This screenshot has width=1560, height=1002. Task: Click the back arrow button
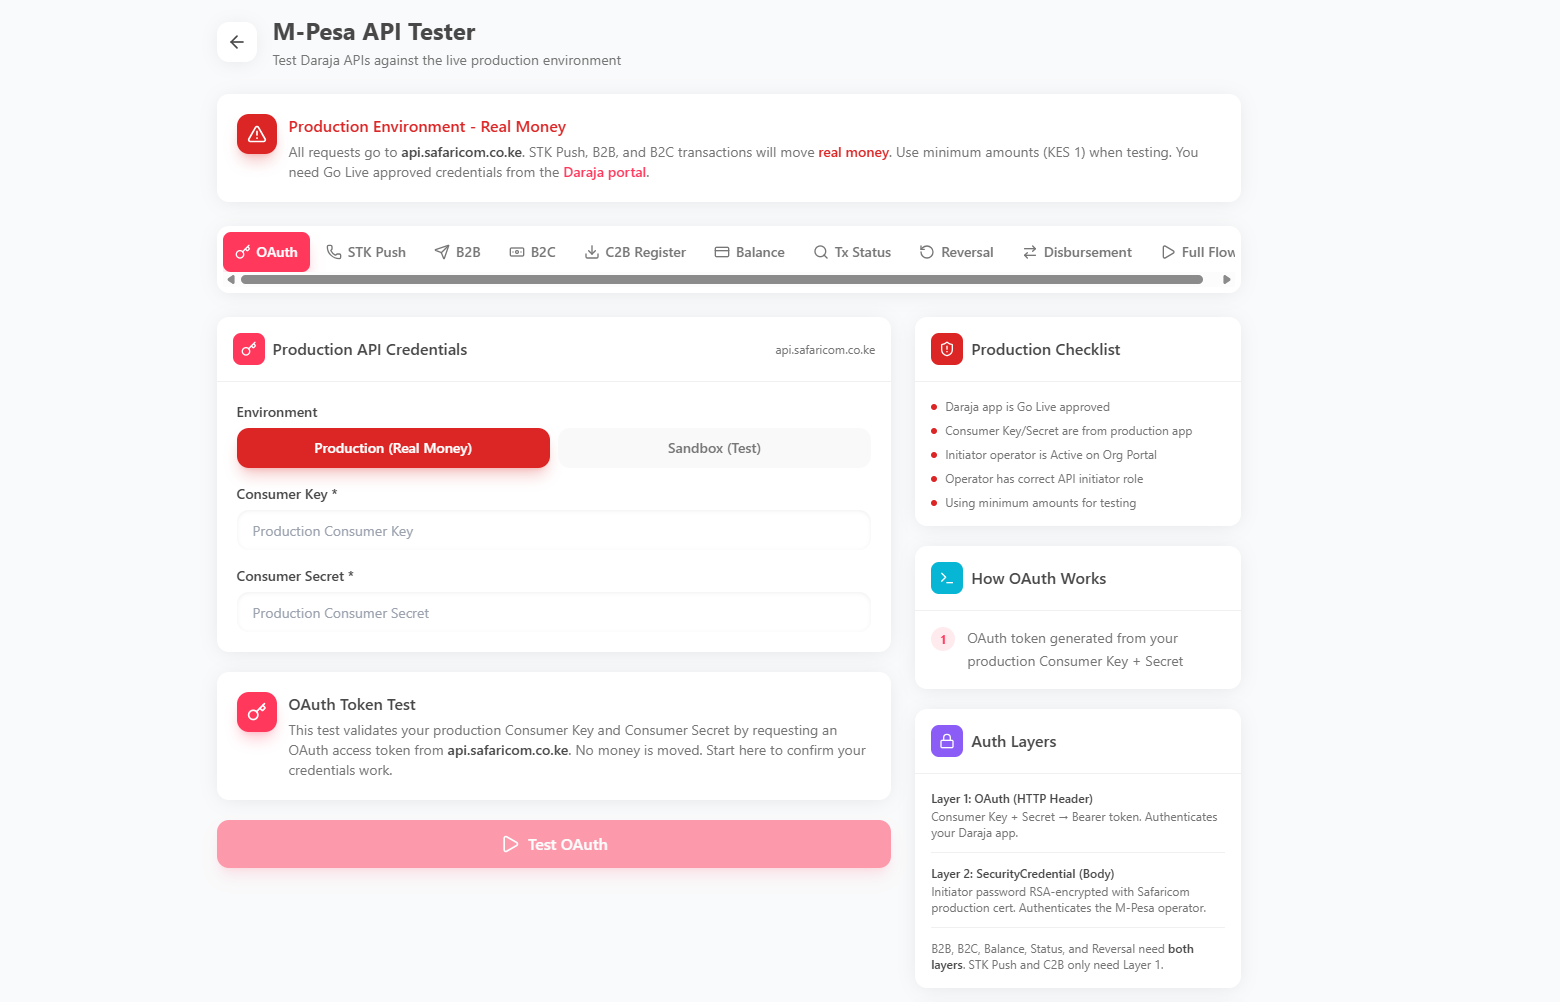[x=237, y=42]
